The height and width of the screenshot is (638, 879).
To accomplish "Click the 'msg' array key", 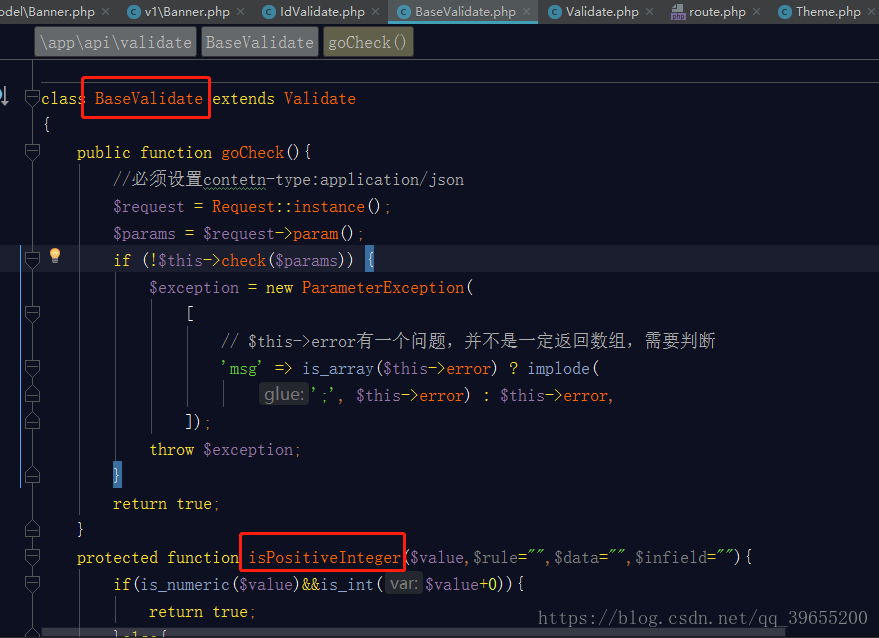I will 242,368.
